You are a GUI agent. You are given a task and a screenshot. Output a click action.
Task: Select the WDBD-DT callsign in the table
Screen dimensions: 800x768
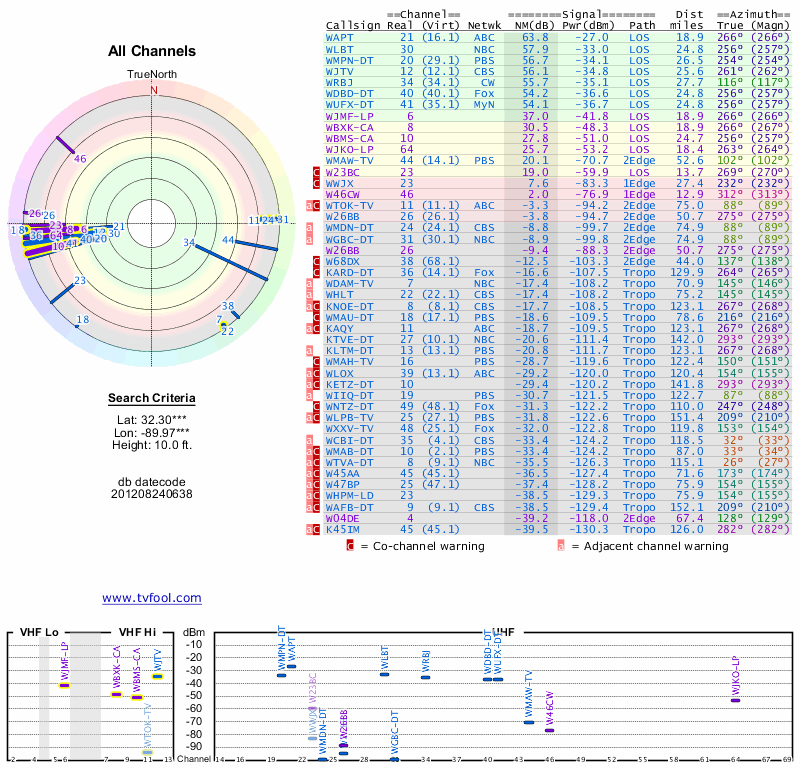(349, 94)
